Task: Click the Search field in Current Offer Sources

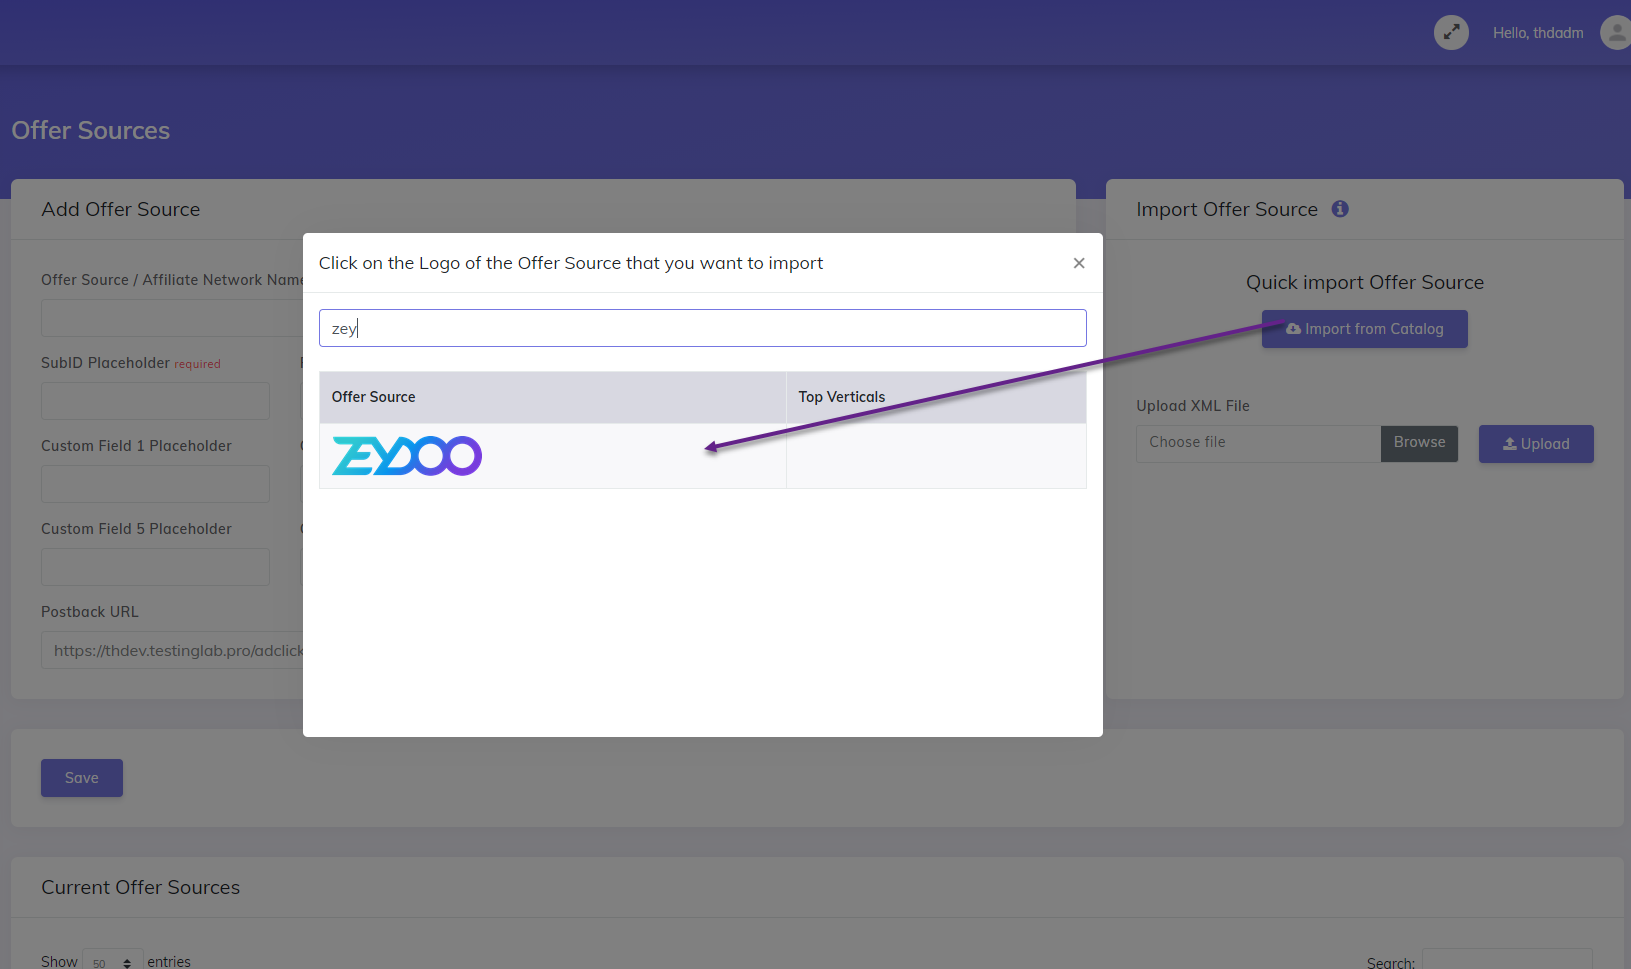Action: [x=1507, y=960]
